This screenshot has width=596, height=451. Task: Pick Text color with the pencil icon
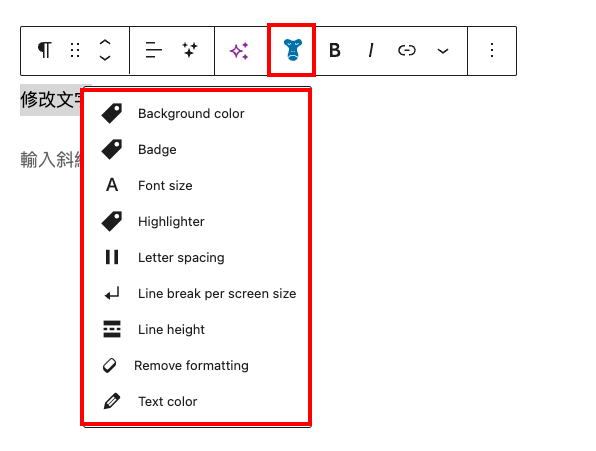196,401
